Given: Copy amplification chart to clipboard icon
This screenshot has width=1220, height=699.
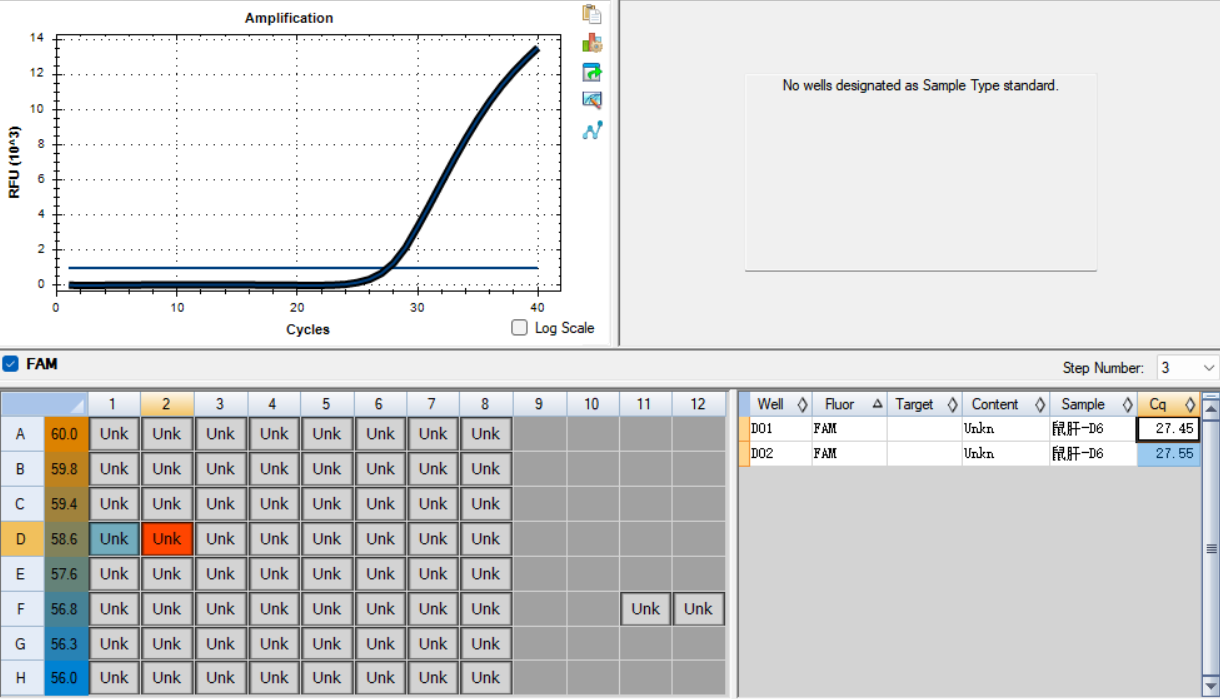Looking at the screenshot, I should click(x=592, y=14).
